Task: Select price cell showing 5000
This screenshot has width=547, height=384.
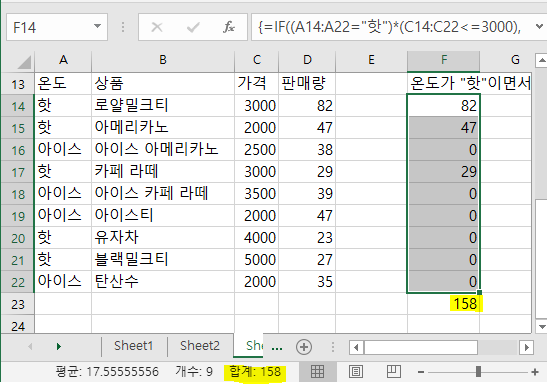Action: tap(257, 259)
